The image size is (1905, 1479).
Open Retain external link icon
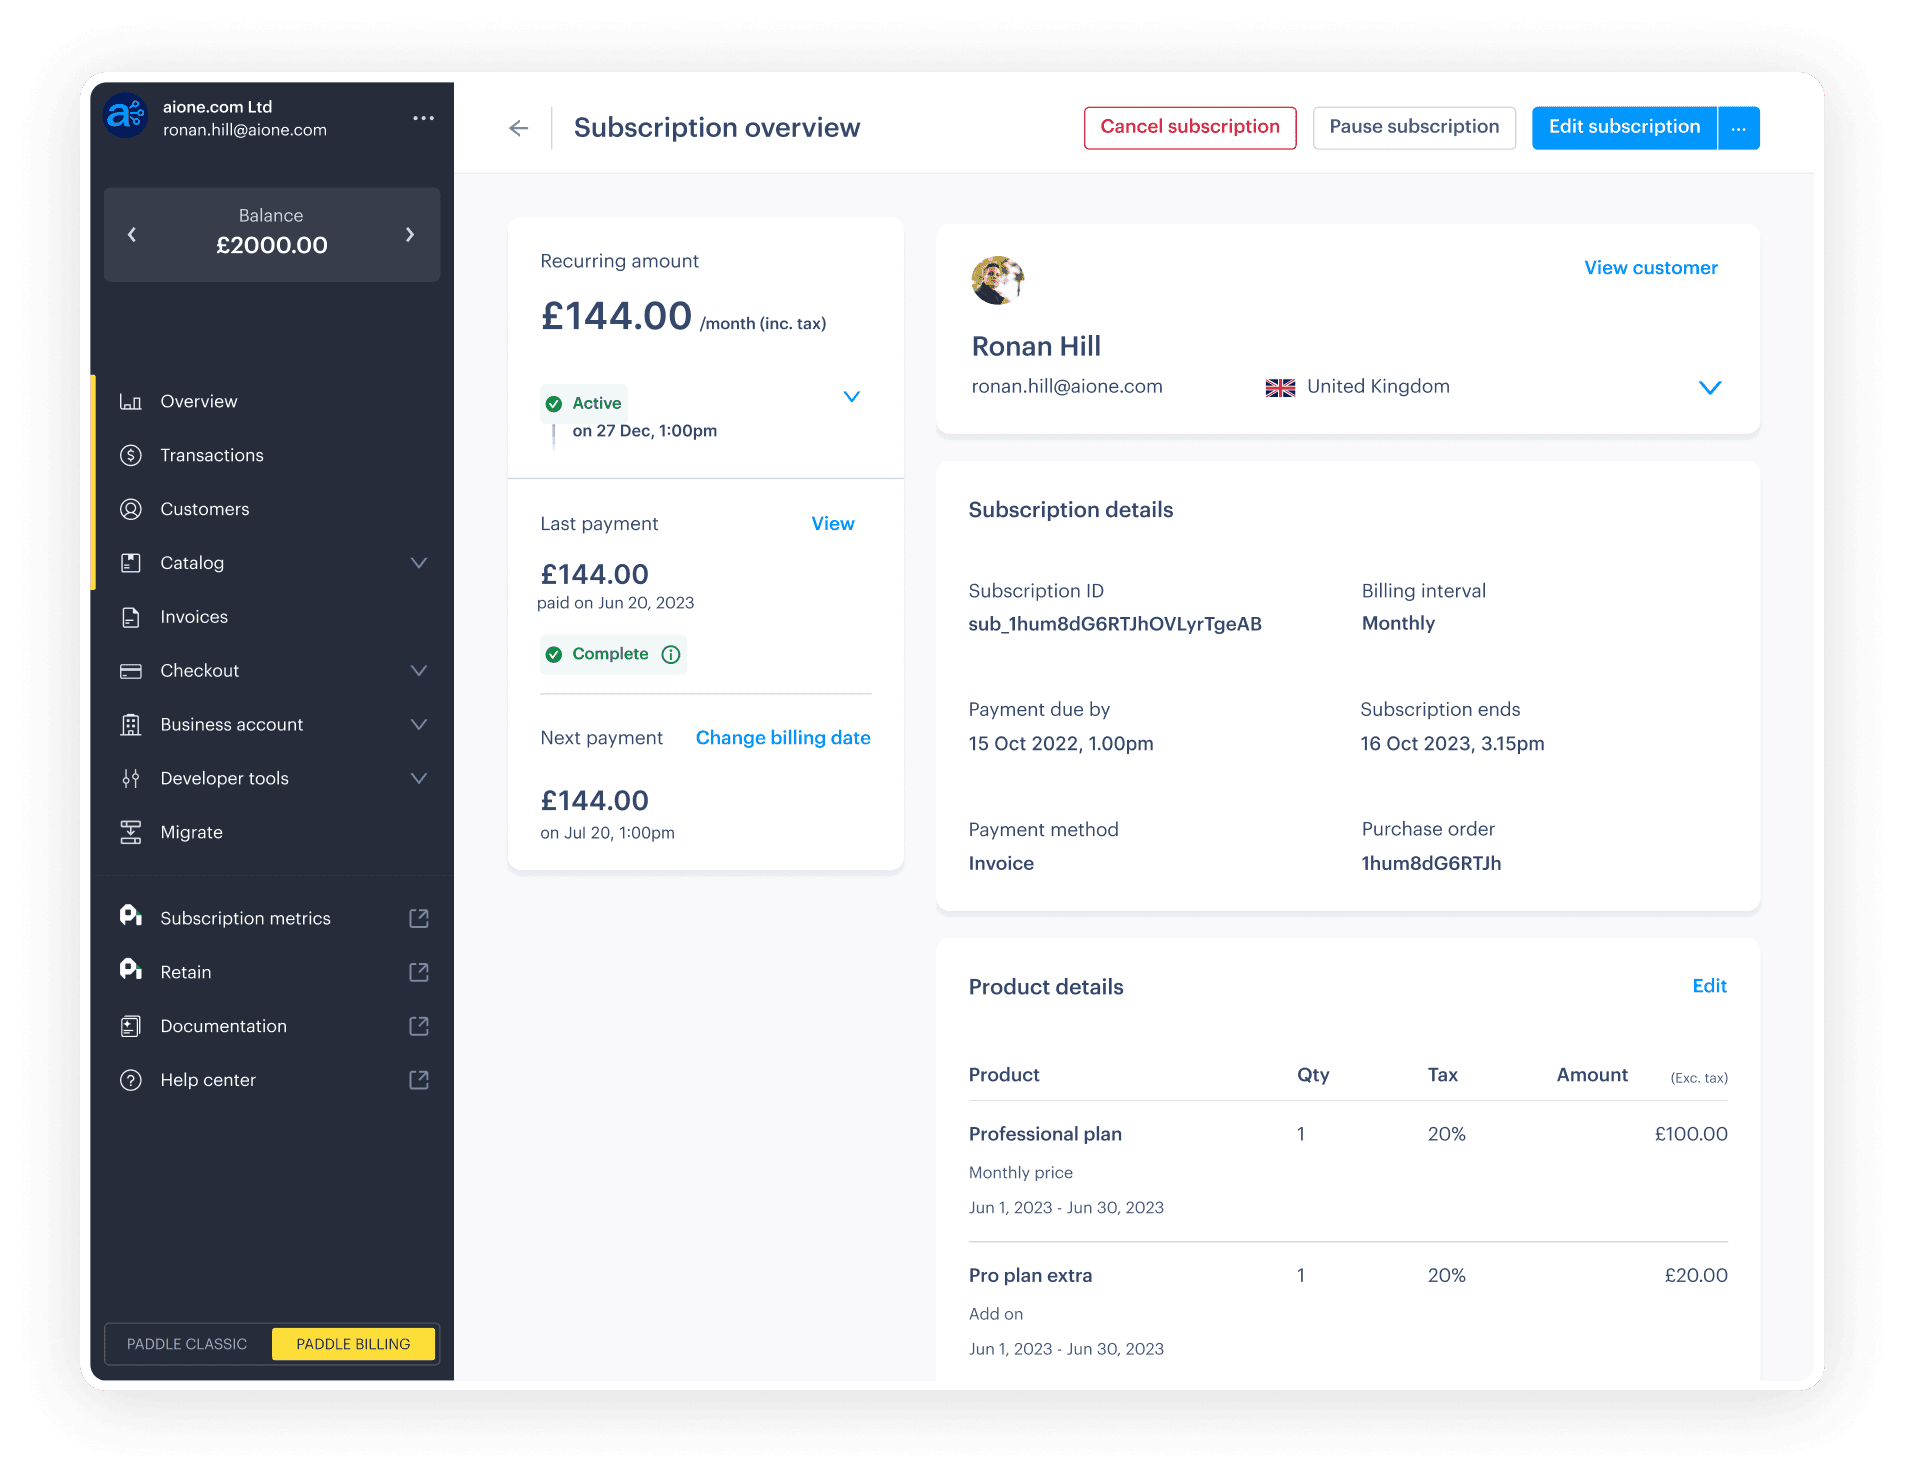click(419, 972)
